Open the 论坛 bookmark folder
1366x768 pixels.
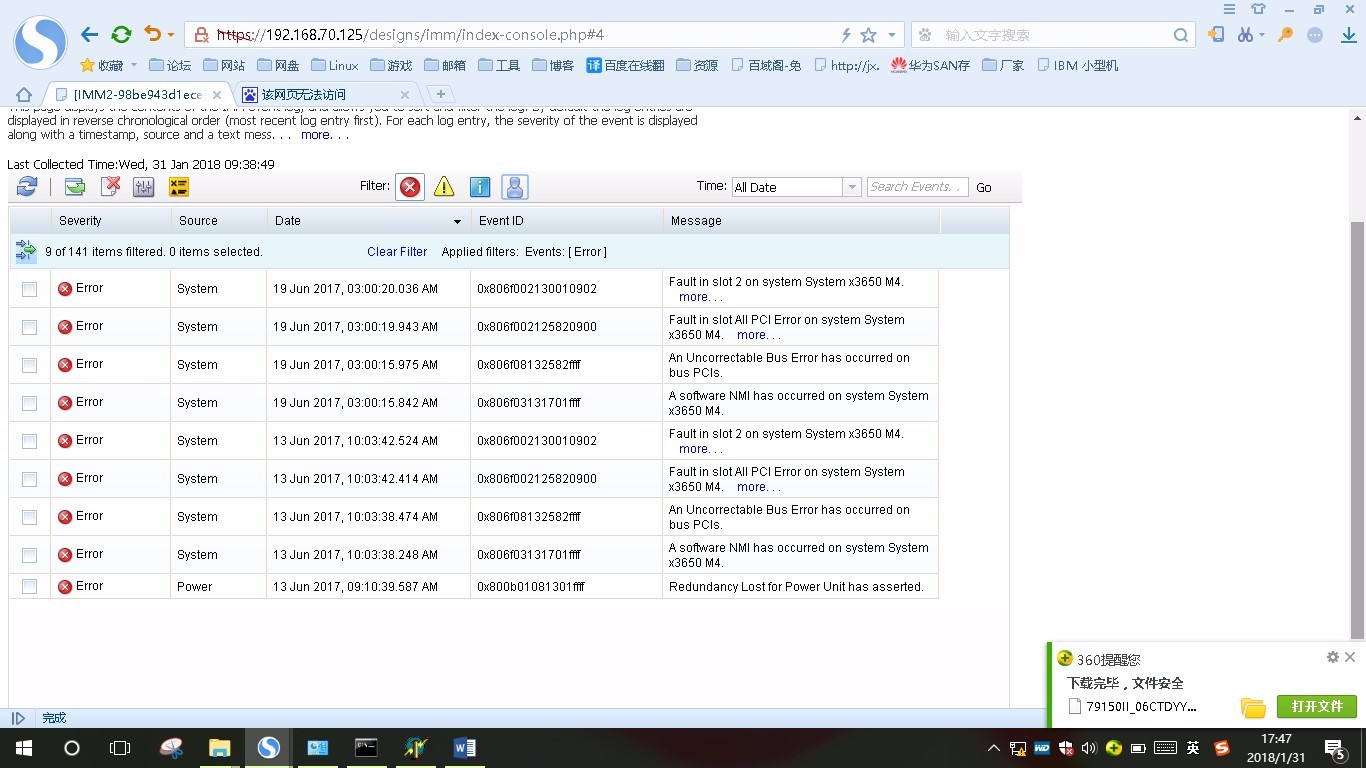coord(170,65)
